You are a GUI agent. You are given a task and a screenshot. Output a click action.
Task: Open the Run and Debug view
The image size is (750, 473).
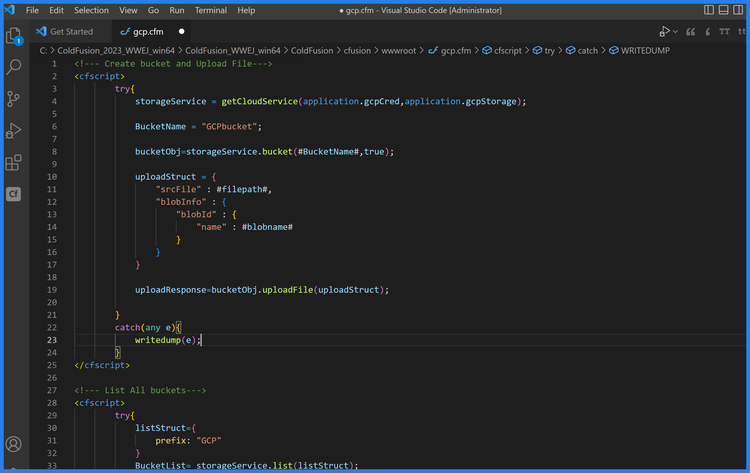pos(14,131)
